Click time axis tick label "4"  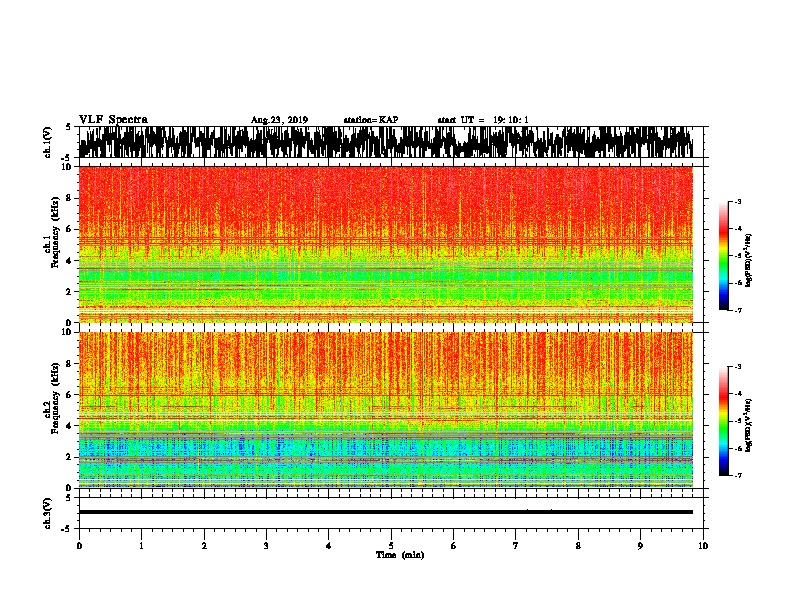[329, 546]
